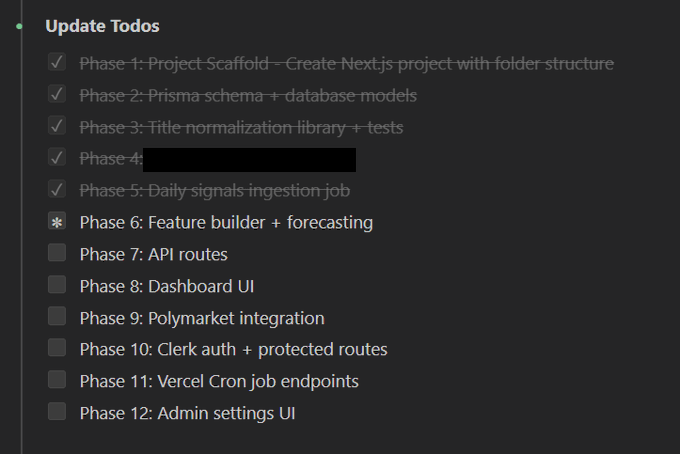The height and width of the screenshot is (454, 680).
Task: Click the checkmark next to Phase 4
Action: pos(57,158)
